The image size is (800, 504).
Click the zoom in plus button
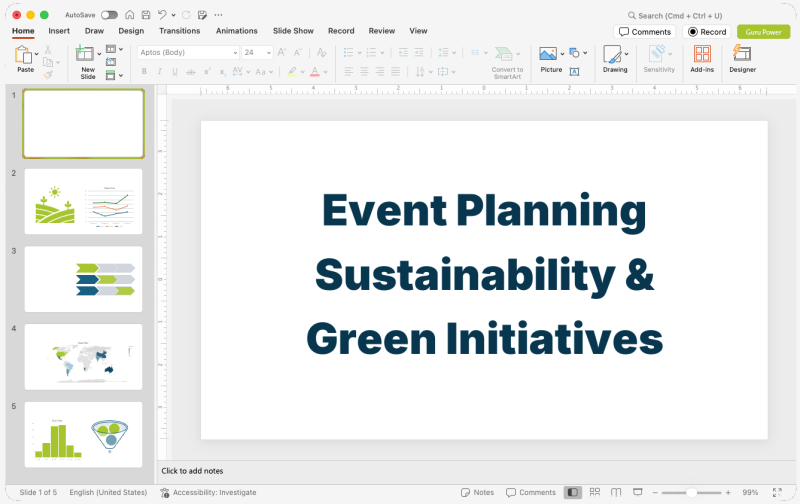(x=728, y=492)
